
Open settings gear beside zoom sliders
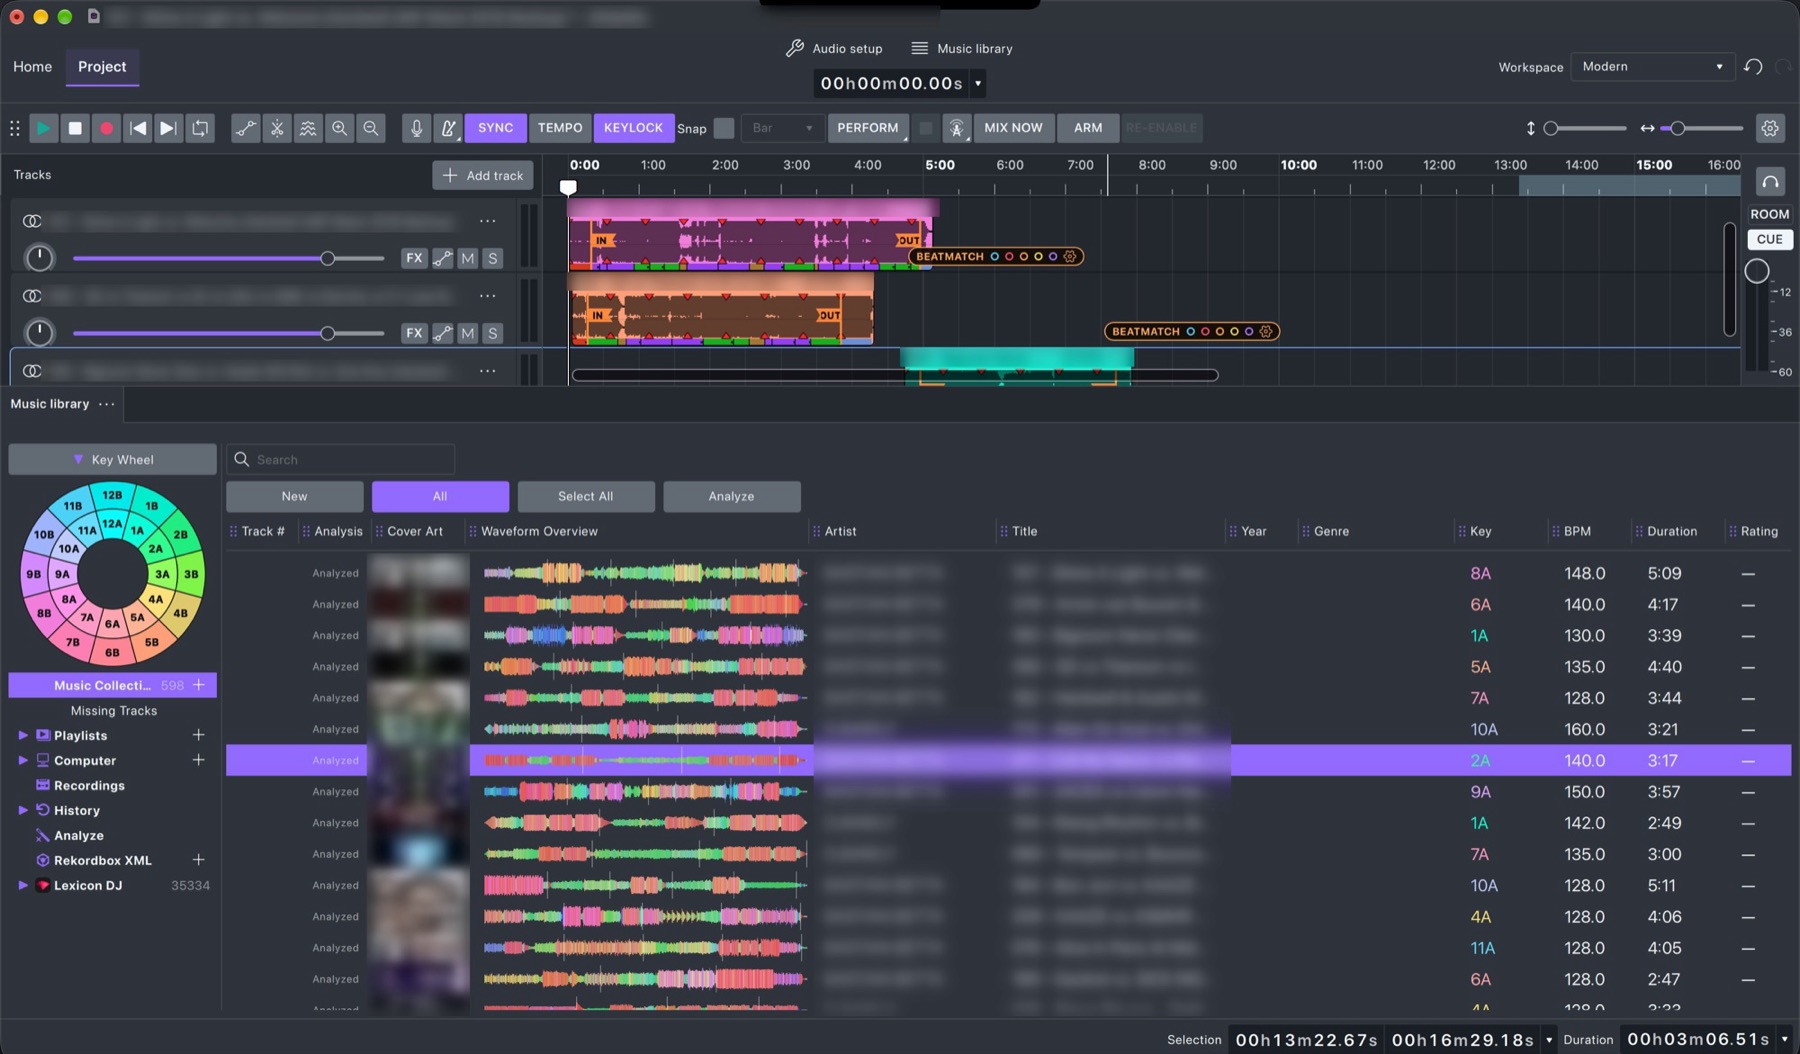pyautogui.click(x=1770, y=128)
